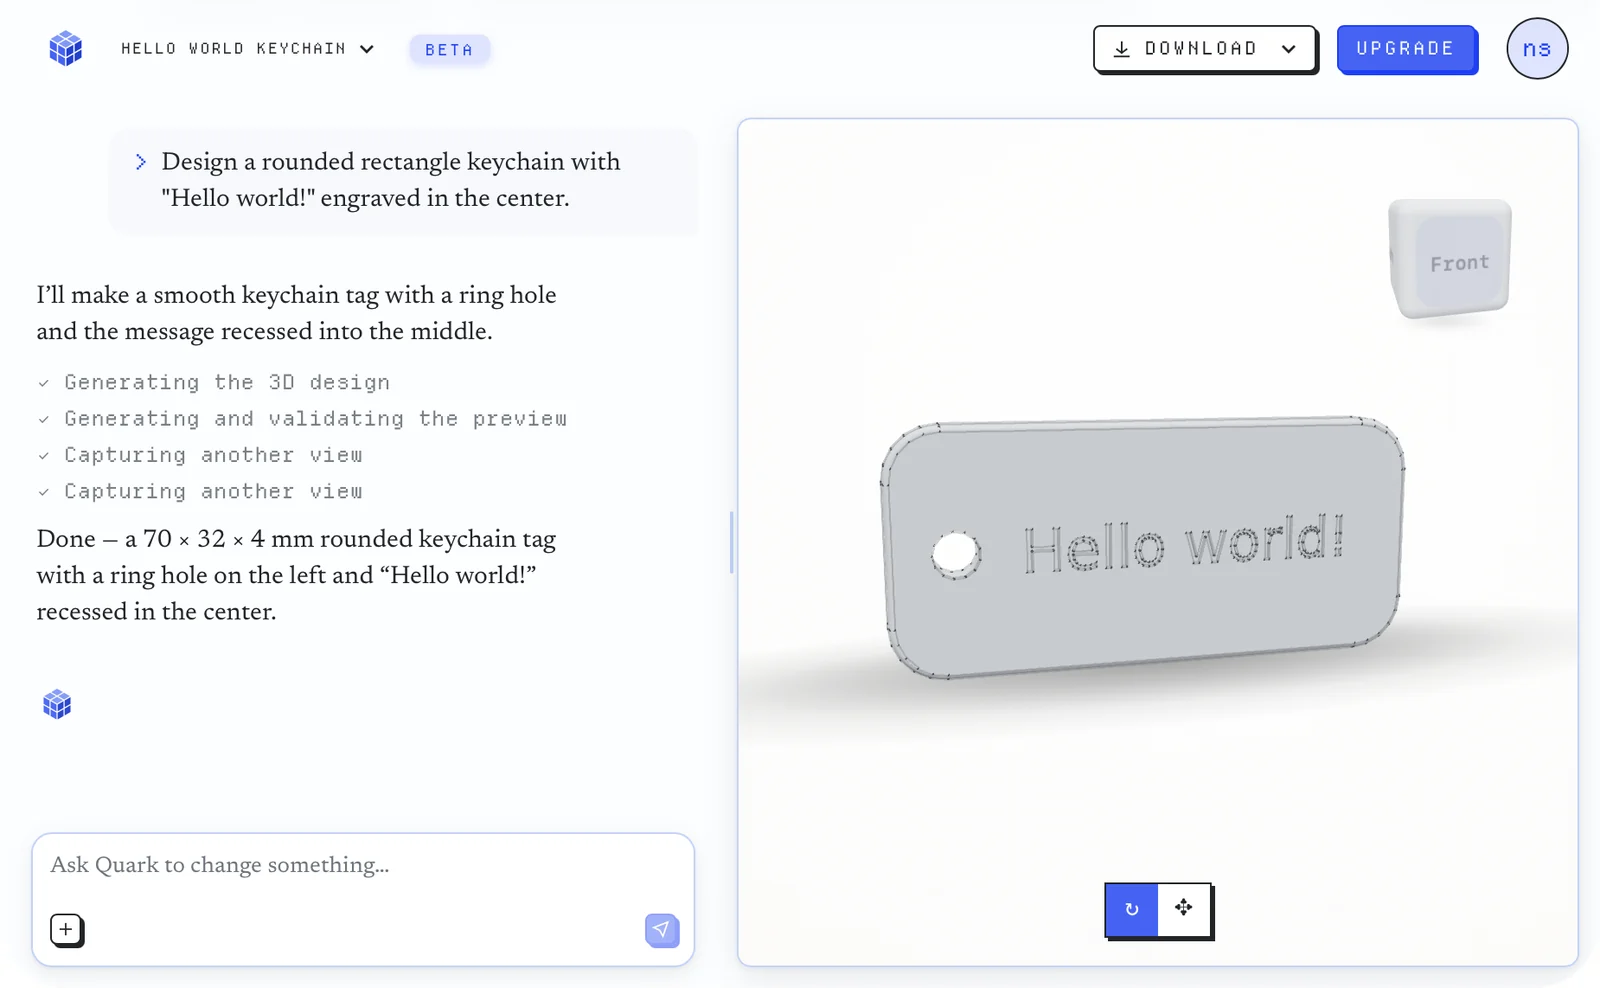Viewport: 1600px width, 988px height.
Task: Open the 'ns' user avatar menu
Action: 1537,48
